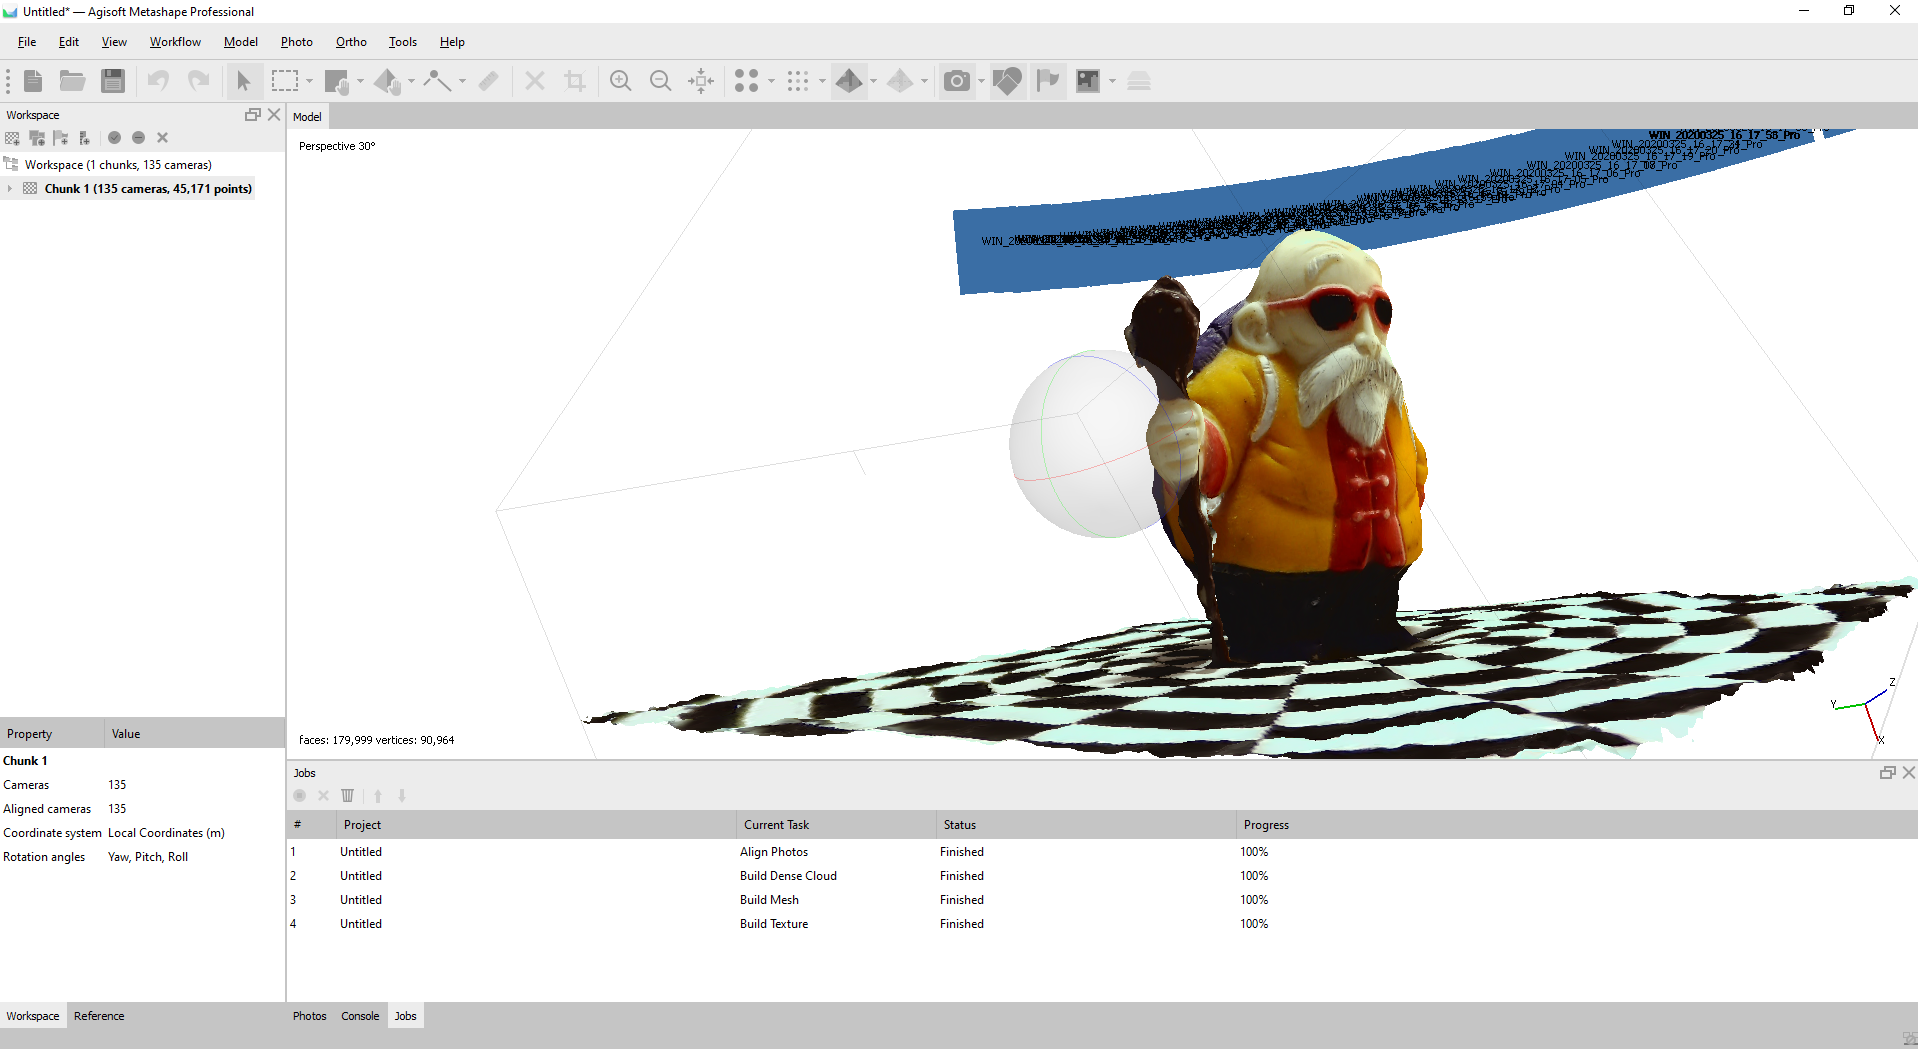Expand the Chunk 1 tree node
1918x1049 pixels.
tap(10, 189)
